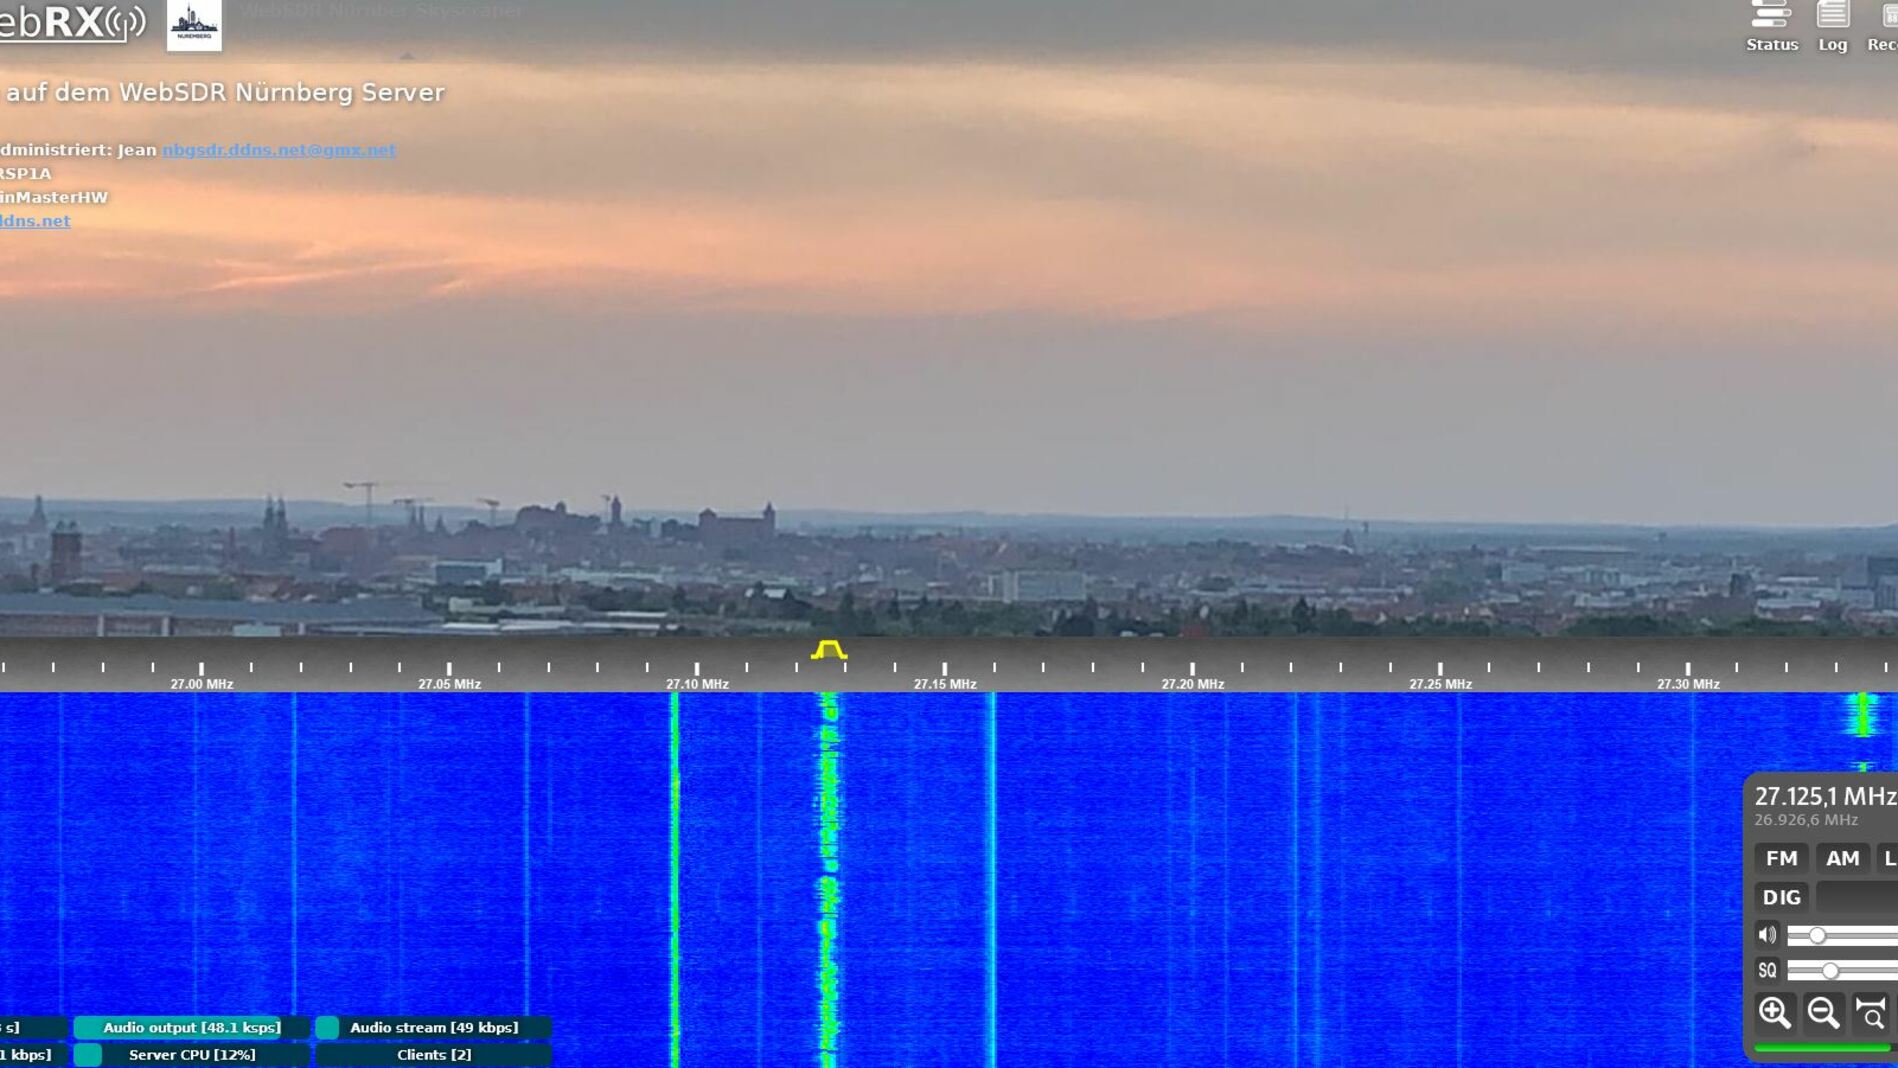Screen dimensions: 1898x1068
Task: Switch demodulator to AM mode
Action: pos(1842,858)
